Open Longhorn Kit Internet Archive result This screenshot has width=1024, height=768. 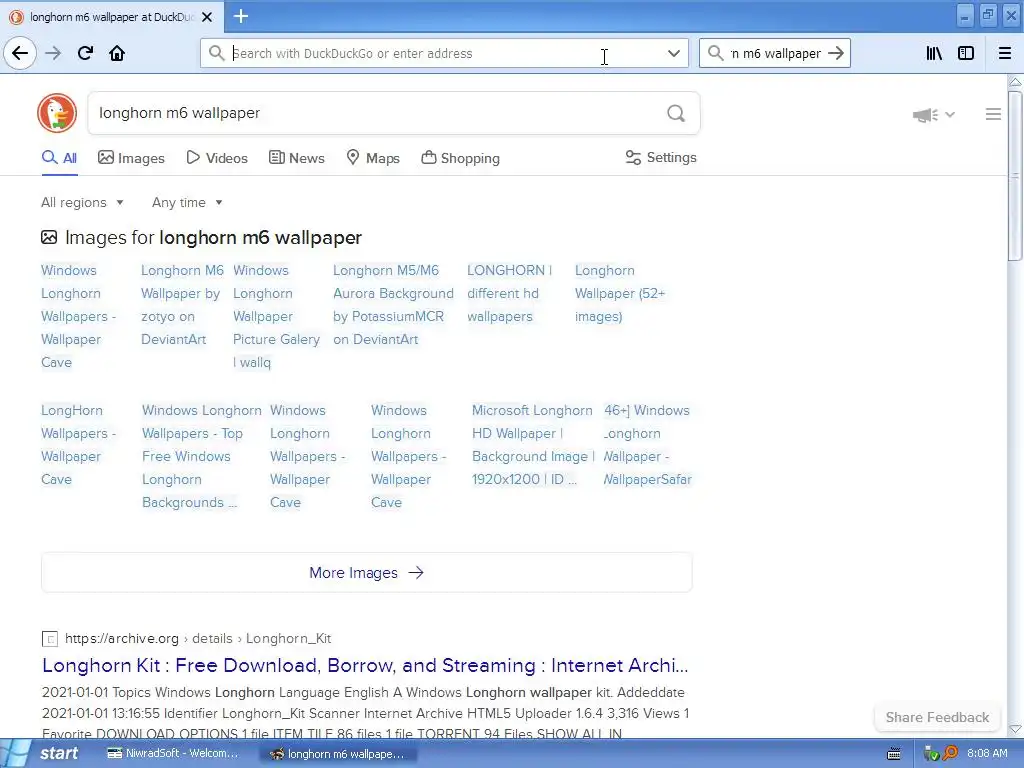tap(365, 665)
